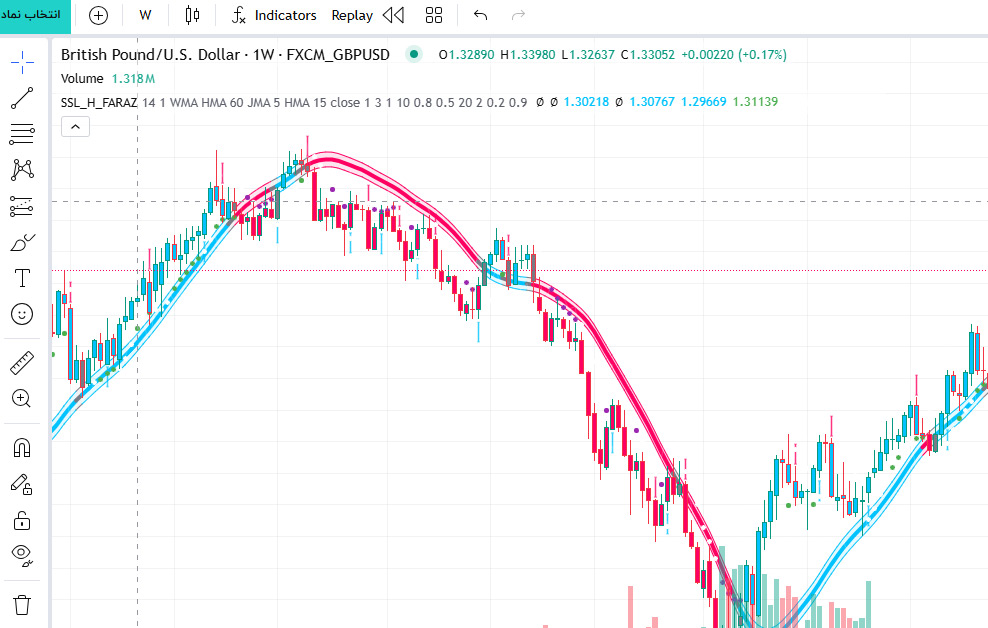Open the emoji icons tool
The image size is (988, 628).
tap(22, 314)
